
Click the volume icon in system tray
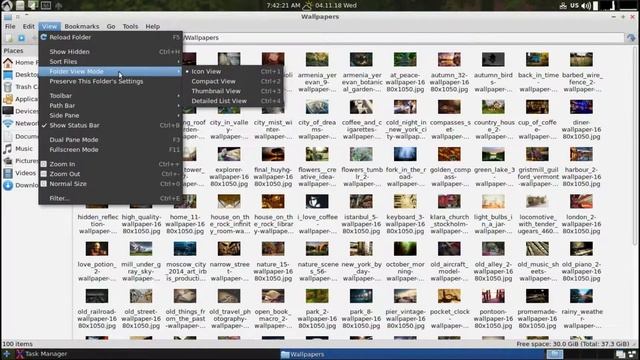point(586,6)
